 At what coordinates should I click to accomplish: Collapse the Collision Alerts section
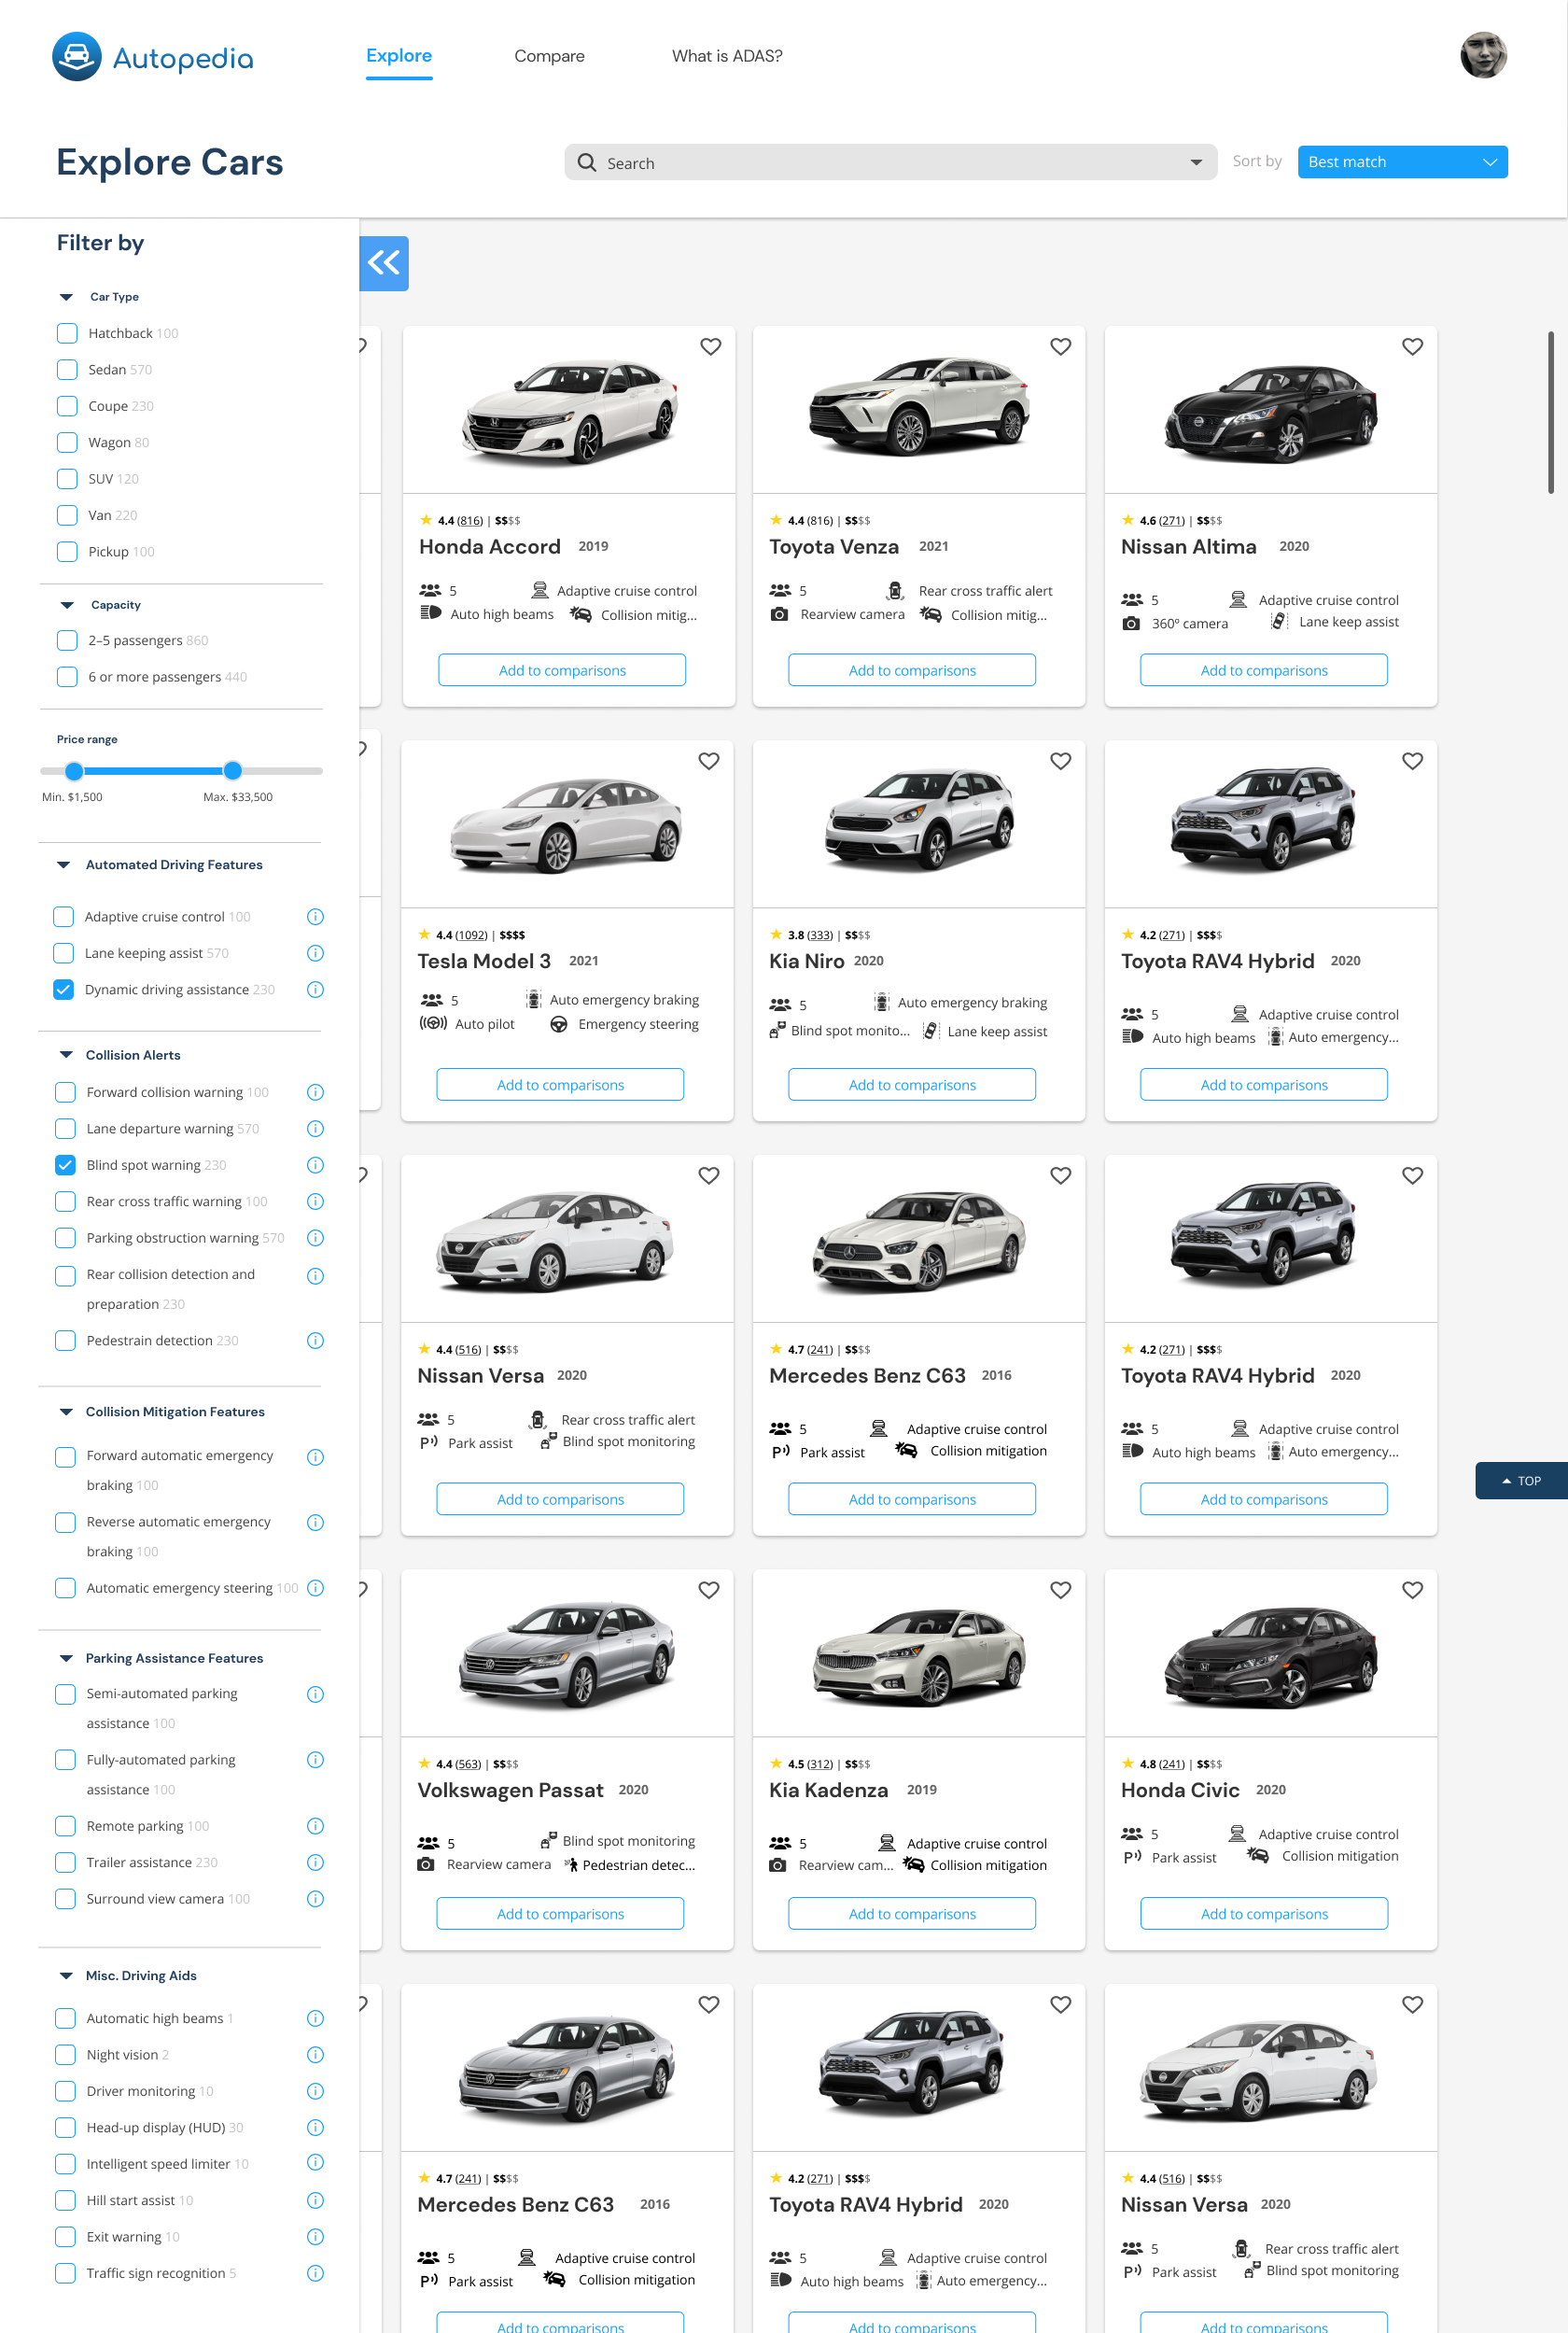(x=66, y=1055)
